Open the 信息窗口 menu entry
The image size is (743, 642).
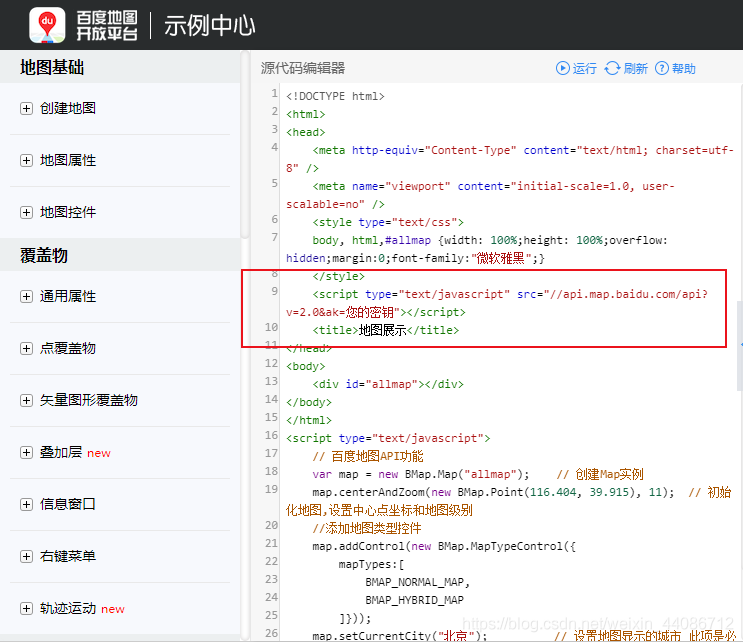point(68,504)
